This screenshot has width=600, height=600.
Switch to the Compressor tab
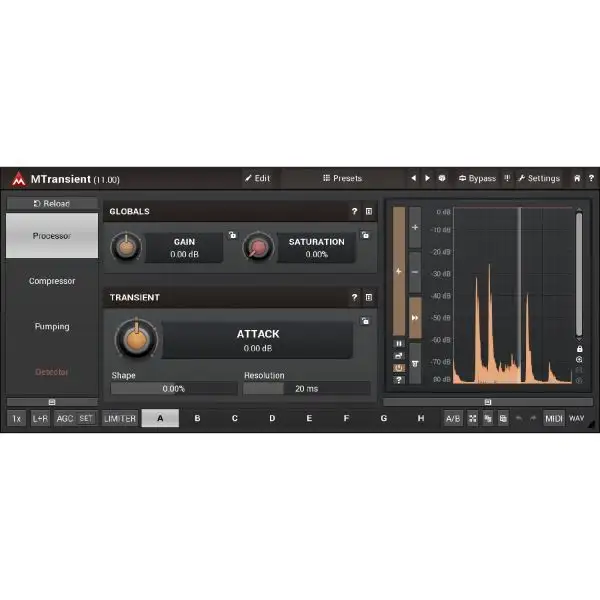click(52, 281)
